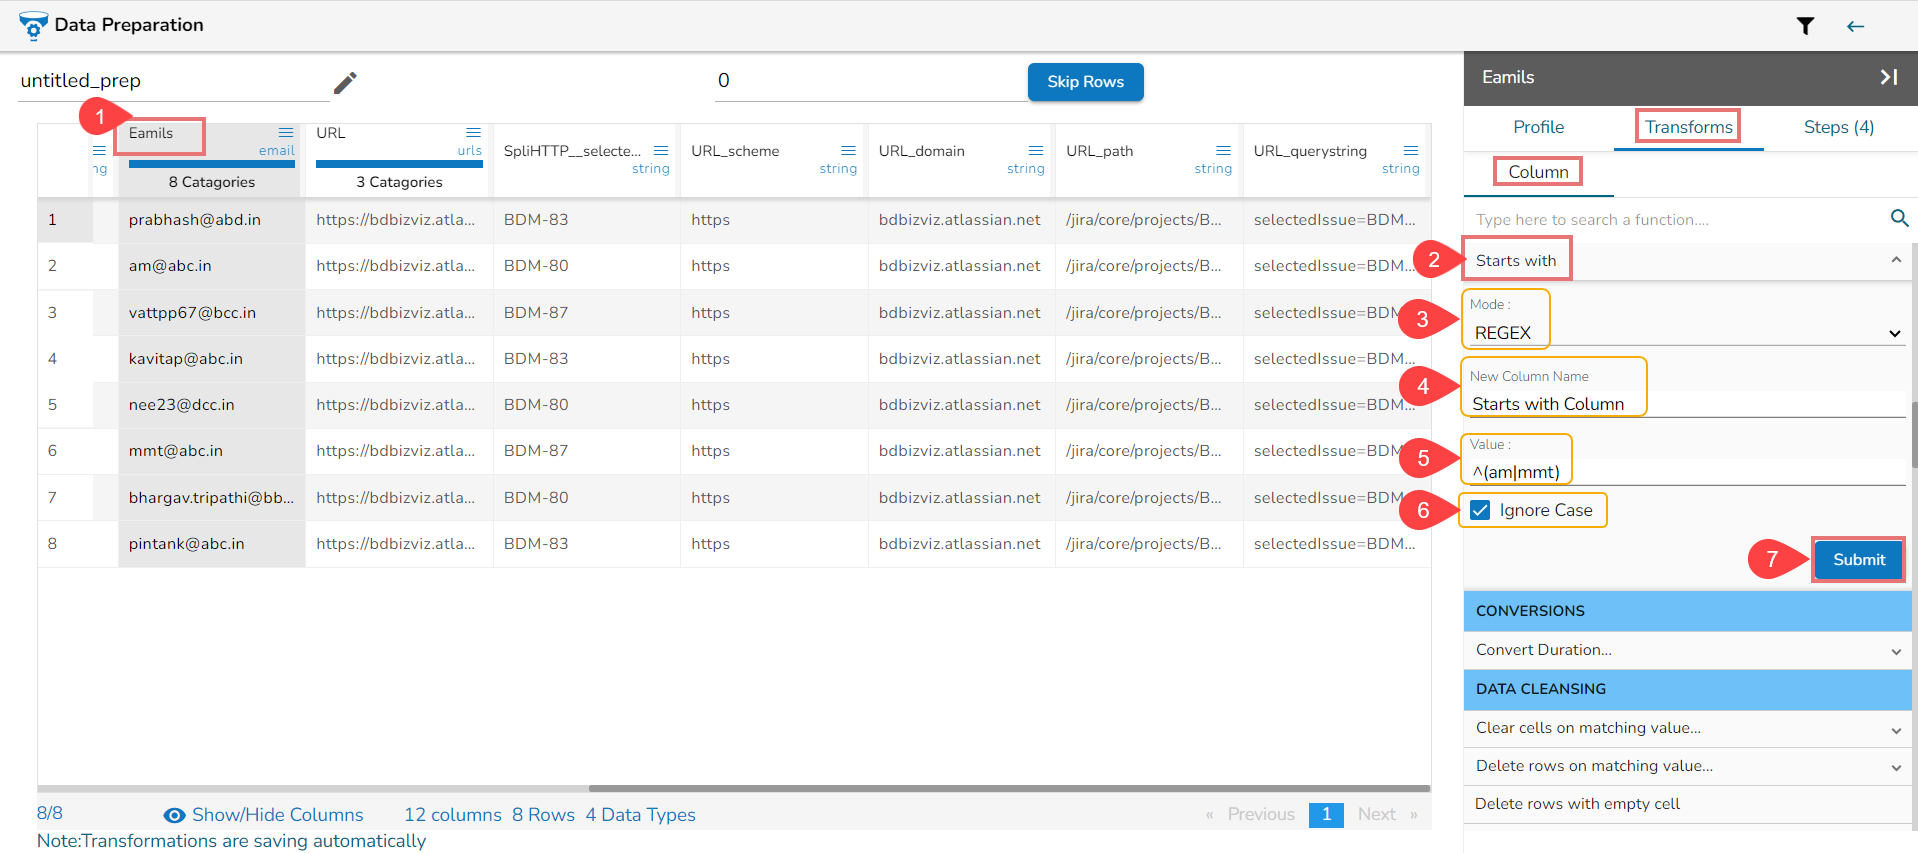The height and width of the screenshot is (853, 1918).
Task: Open the URL column menu icon
Action: point(473,132)
